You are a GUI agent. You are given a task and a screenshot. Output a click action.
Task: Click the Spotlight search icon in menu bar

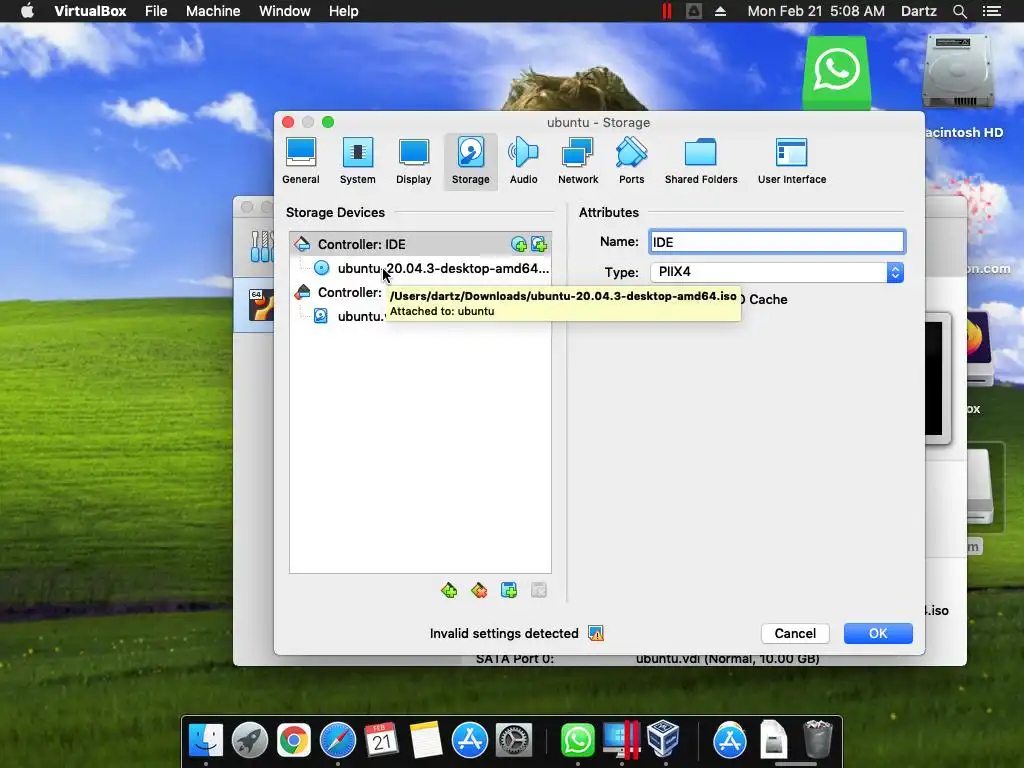[959, 11]
